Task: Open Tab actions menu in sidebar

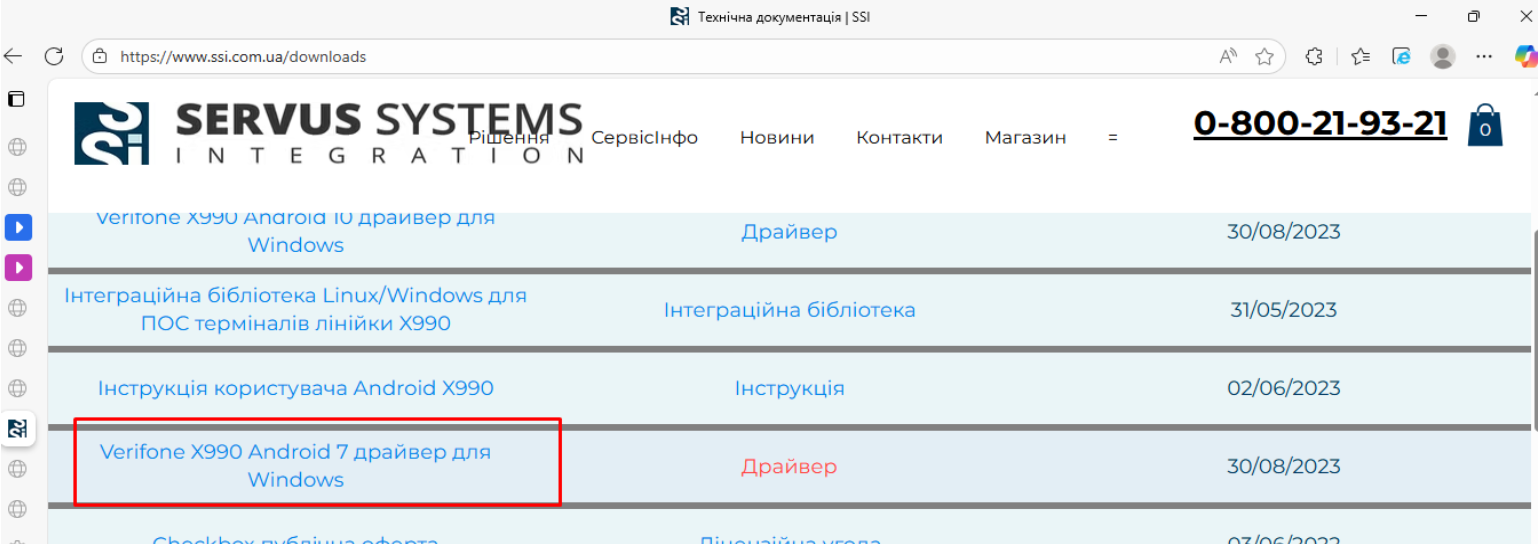Action: [x=16, y=99]
